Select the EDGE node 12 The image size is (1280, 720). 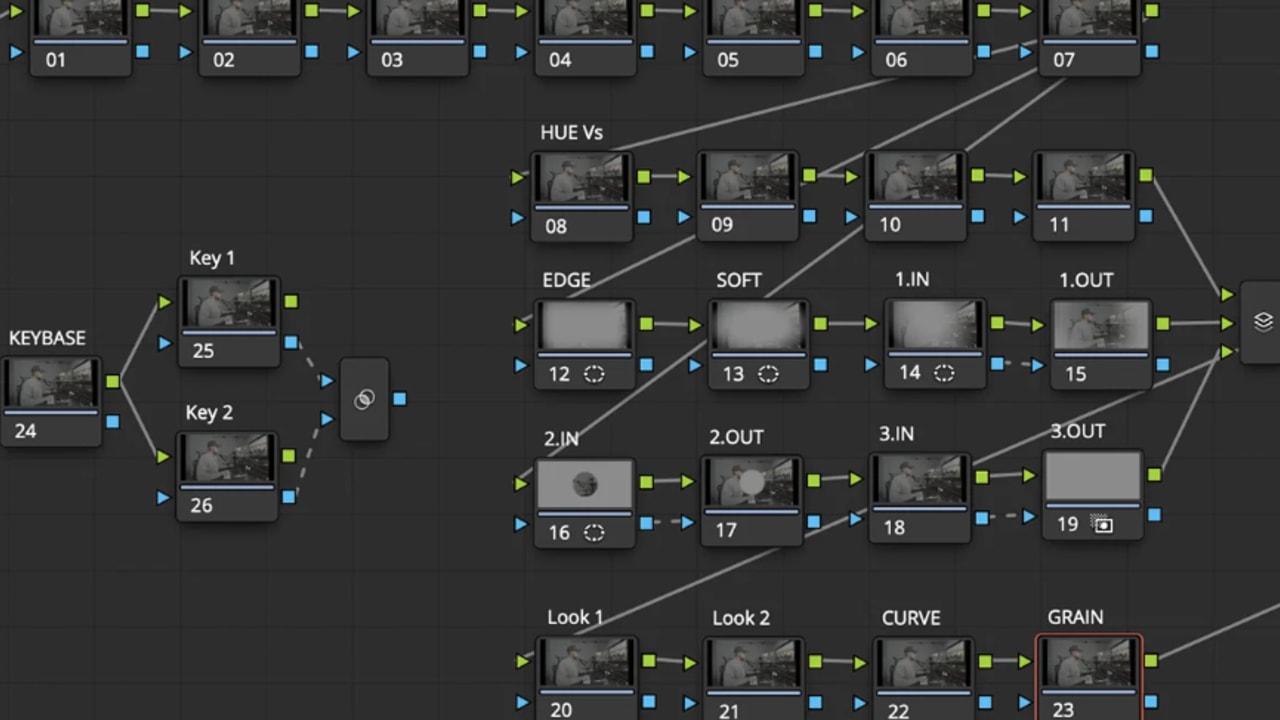tap(585, 344)
